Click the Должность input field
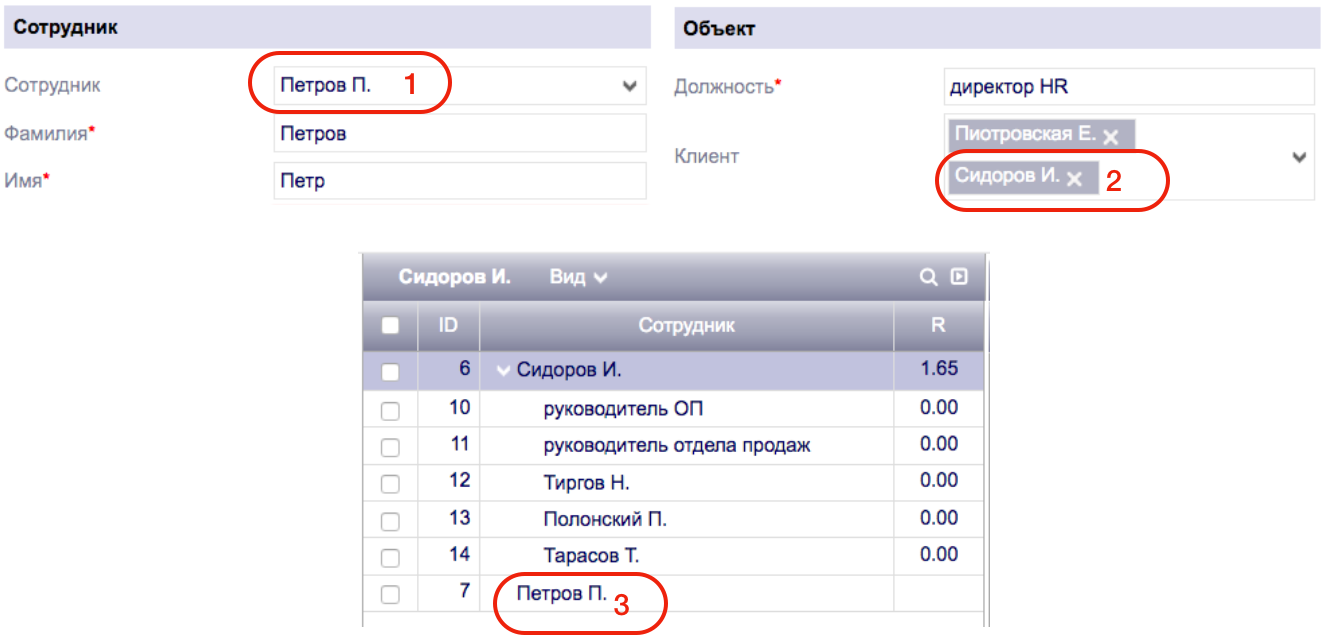The image size is (1321, 639). point(1129,86)
